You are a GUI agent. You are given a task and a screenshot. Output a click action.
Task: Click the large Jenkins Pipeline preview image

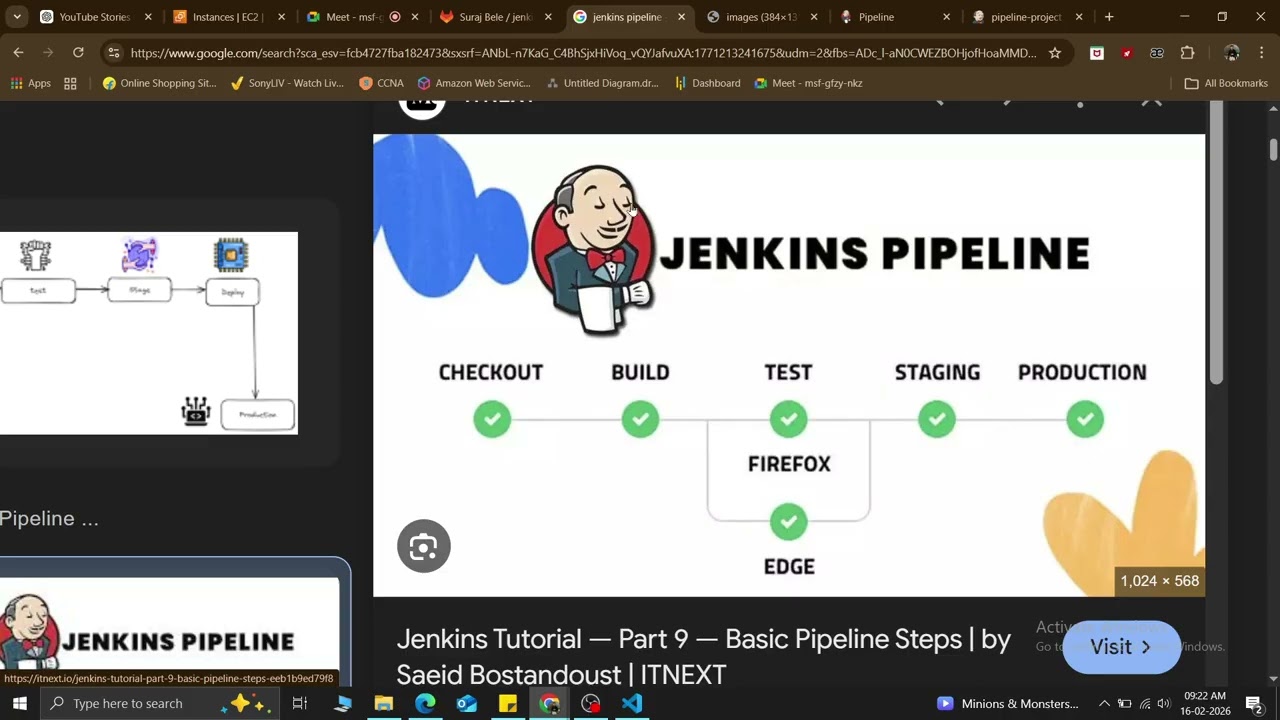coord(789,365)
